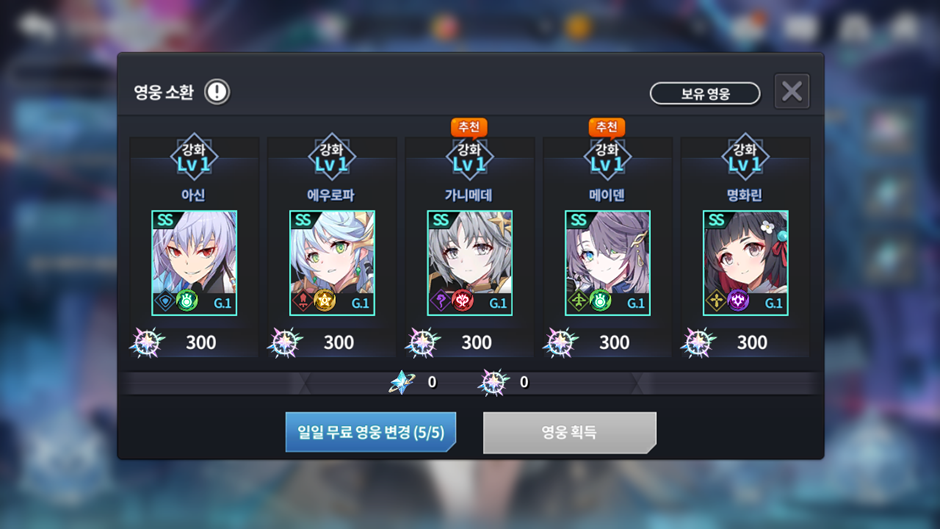
Task: Click the 추천 badge above 메이덴
Action: tap(607, 127)
